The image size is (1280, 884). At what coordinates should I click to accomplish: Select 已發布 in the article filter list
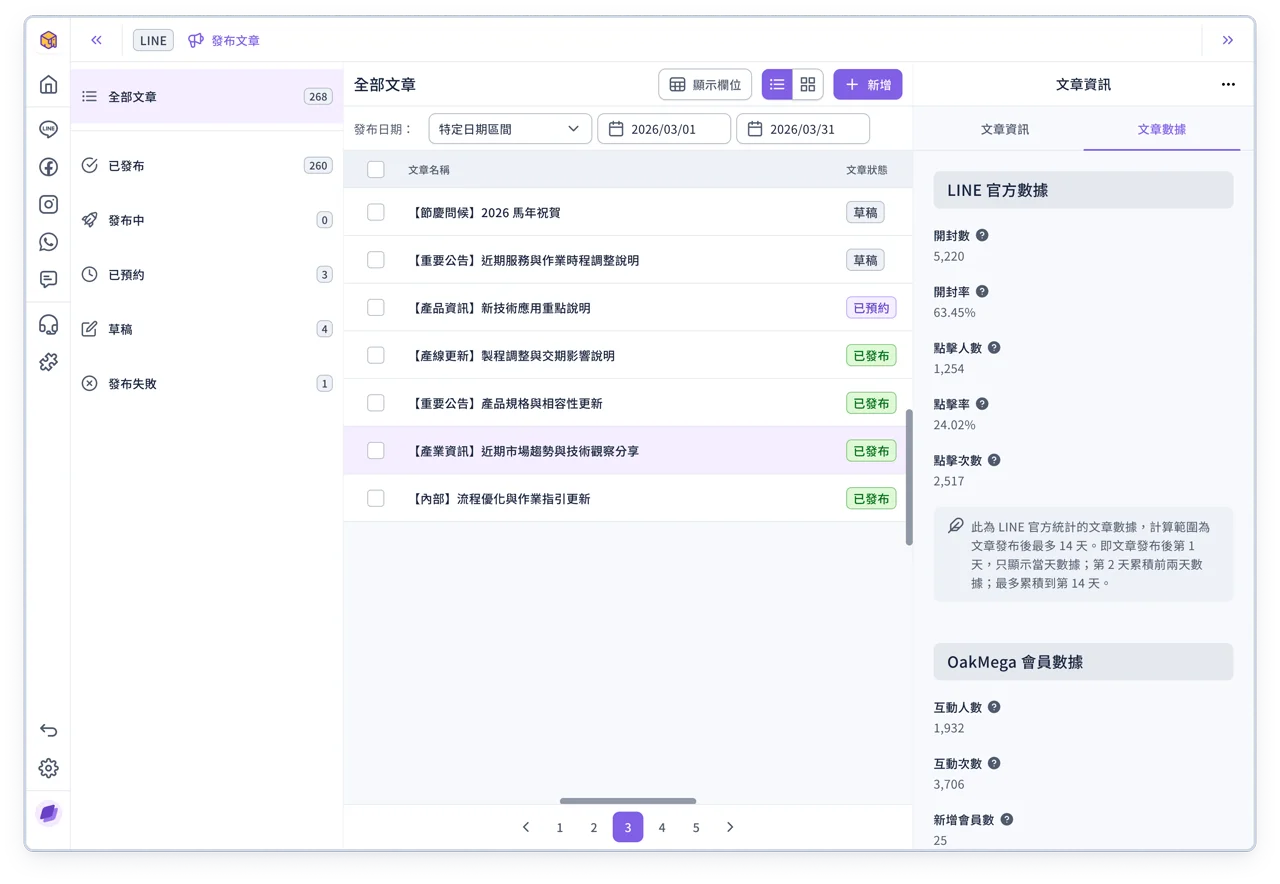[207, 166]
